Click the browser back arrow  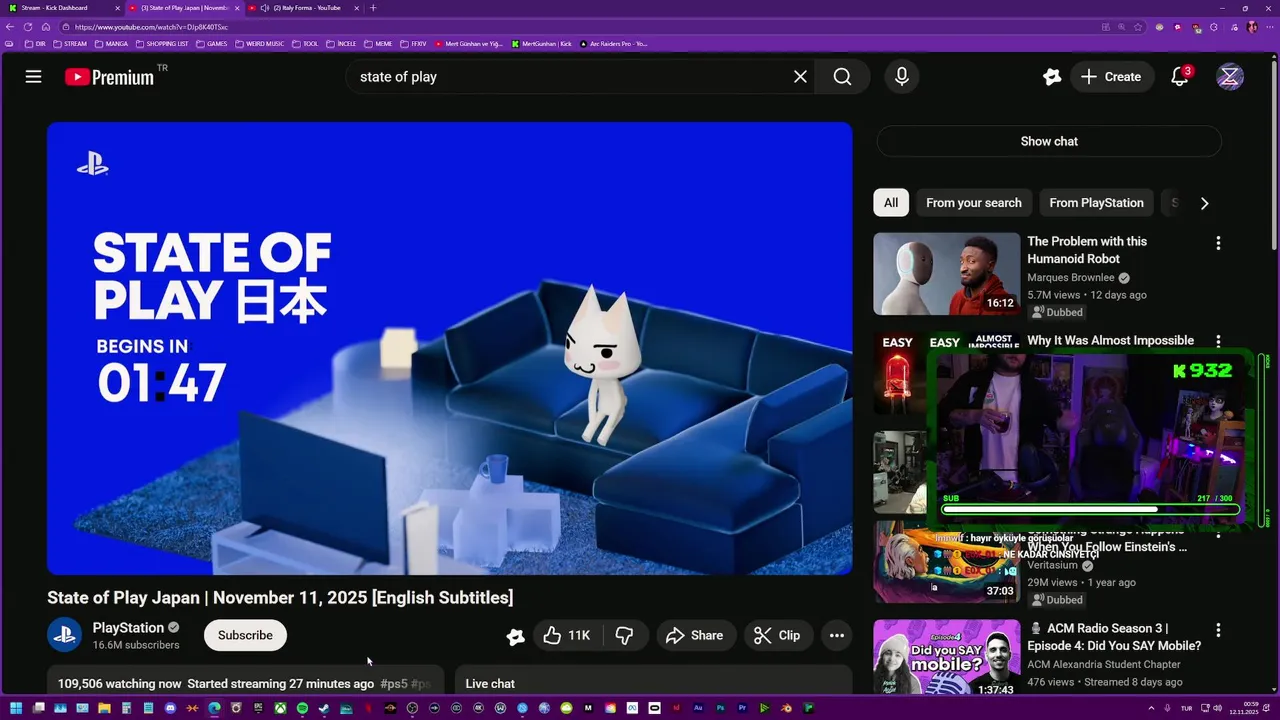[x=10, y=27]
